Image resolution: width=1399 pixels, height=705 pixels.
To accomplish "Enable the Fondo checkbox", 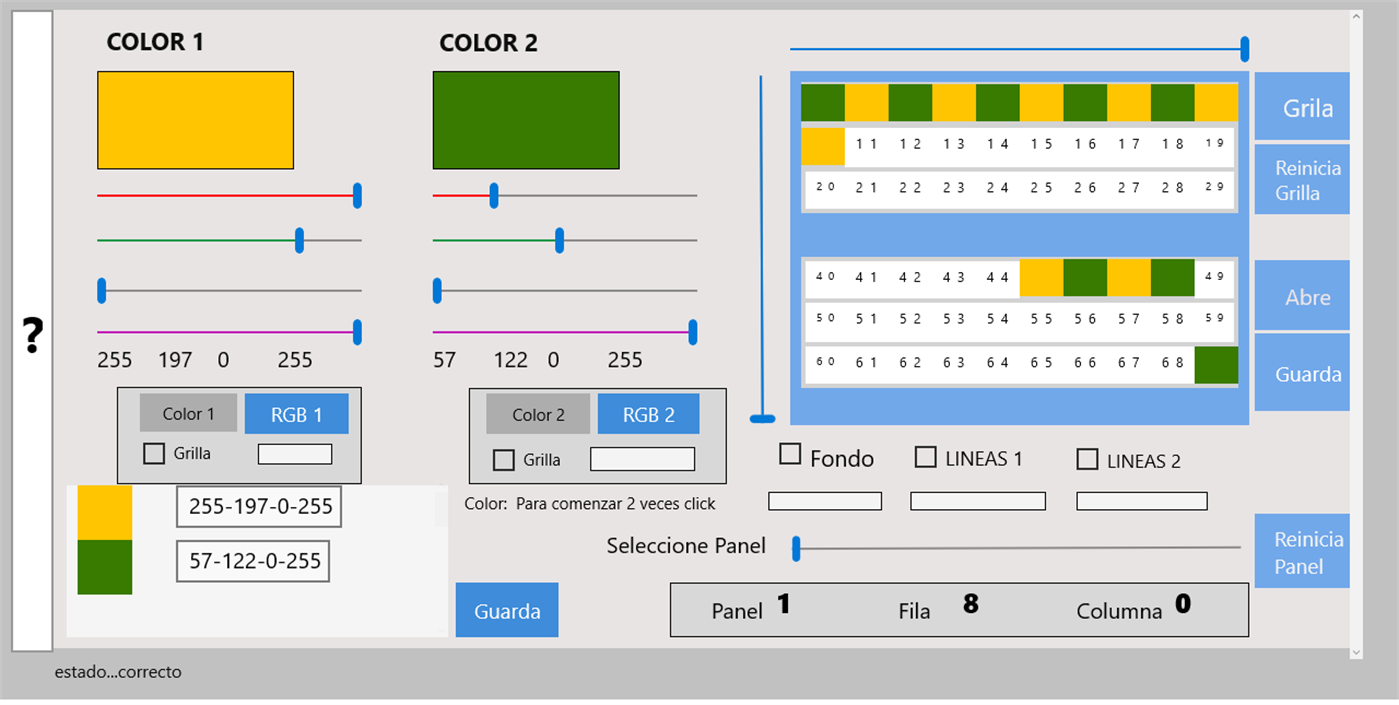I will (790, 455).
